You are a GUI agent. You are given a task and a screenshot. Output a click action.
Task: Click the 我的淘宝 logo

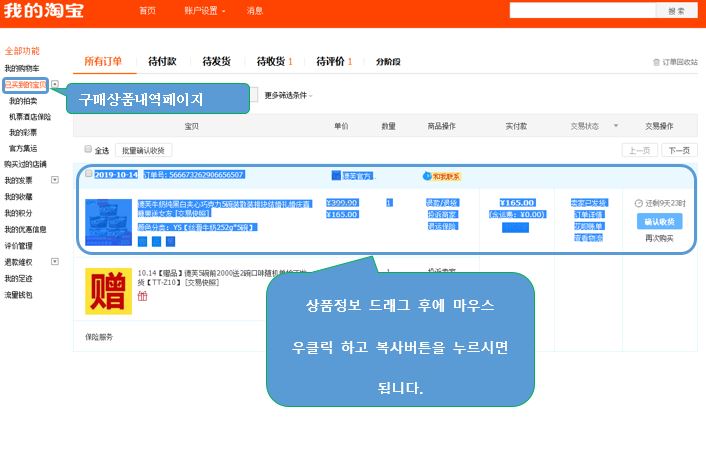pos(44,10)
